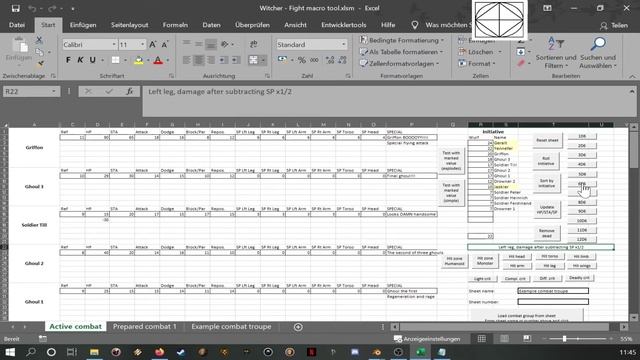This screenshot has width=640, height=360.
Task: Open the Standard number format dropdown
Action: [x=343, y=44]
